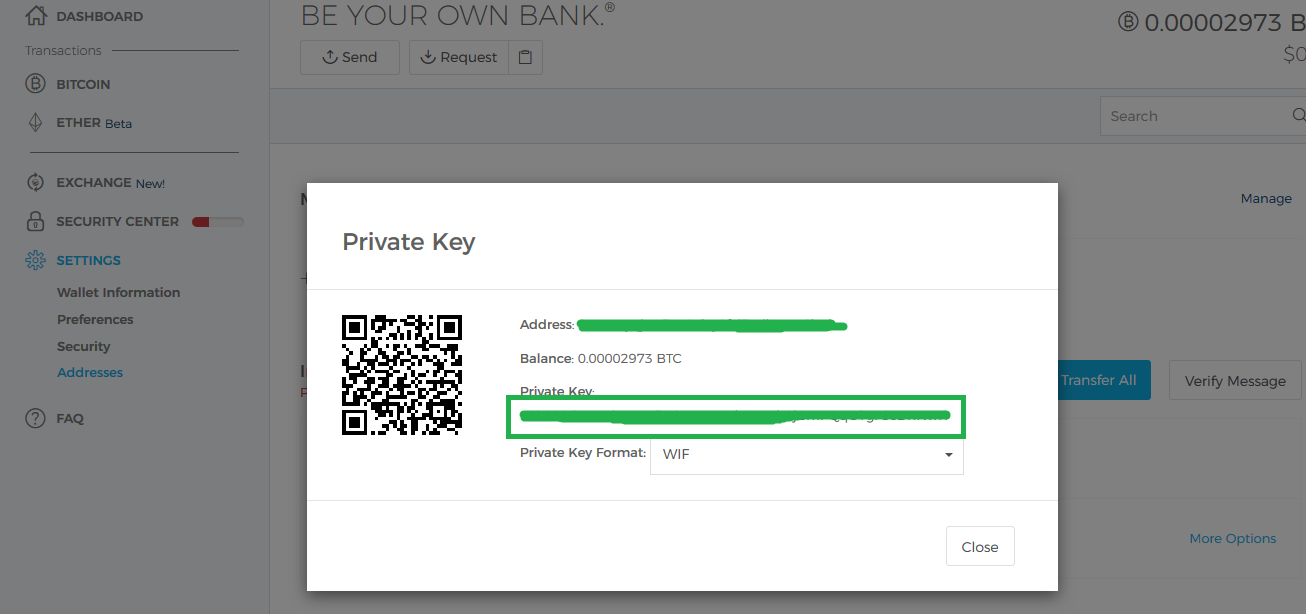Screen dimensions: 1306x614
Task: Click the Search input field
Action: click(x=1195, y=116)
